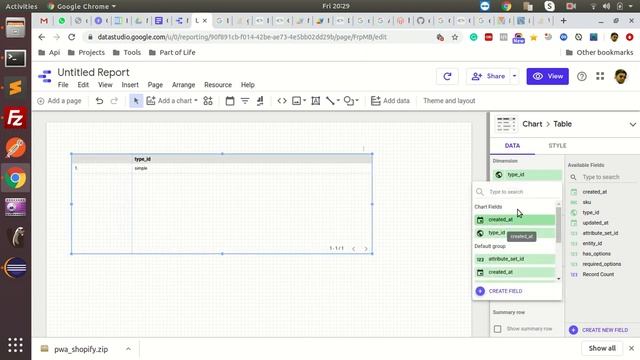Open Terminal from the dock
This screenshot has height=360, width=640.
tap(16, 58)
